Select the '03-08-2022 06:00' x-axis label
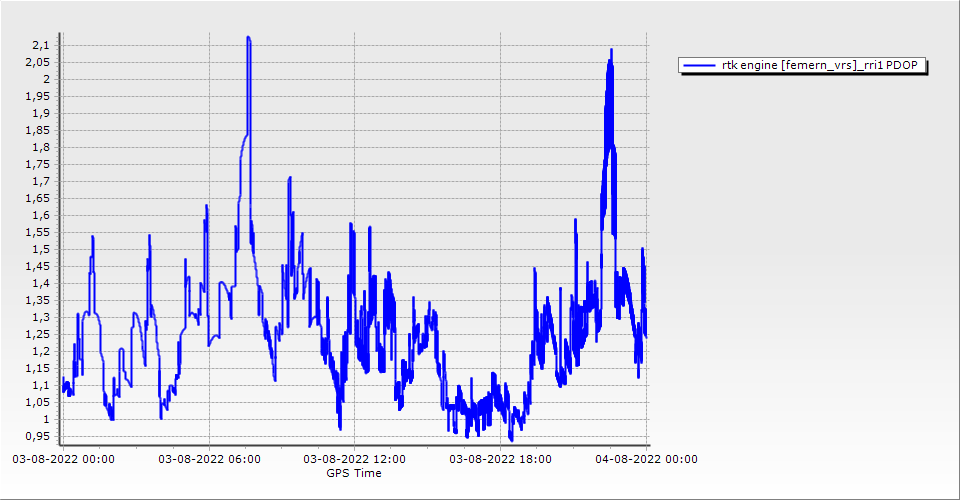Screen dimensions: 960x500 pos(210,459)
